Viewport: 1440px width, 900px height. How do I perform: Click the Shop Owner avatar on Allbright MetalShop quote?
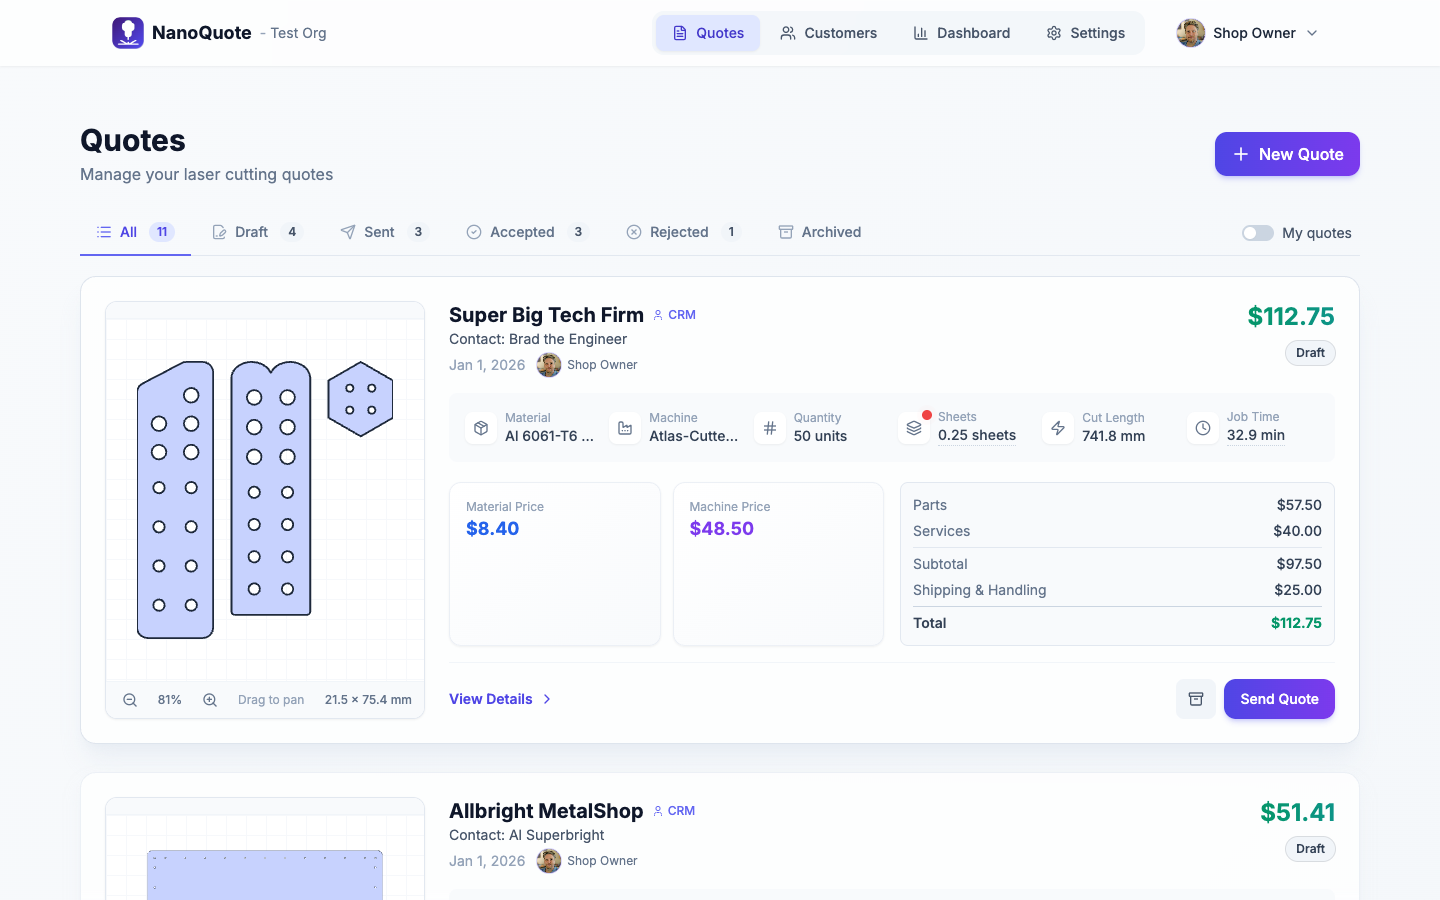[549, 861]
